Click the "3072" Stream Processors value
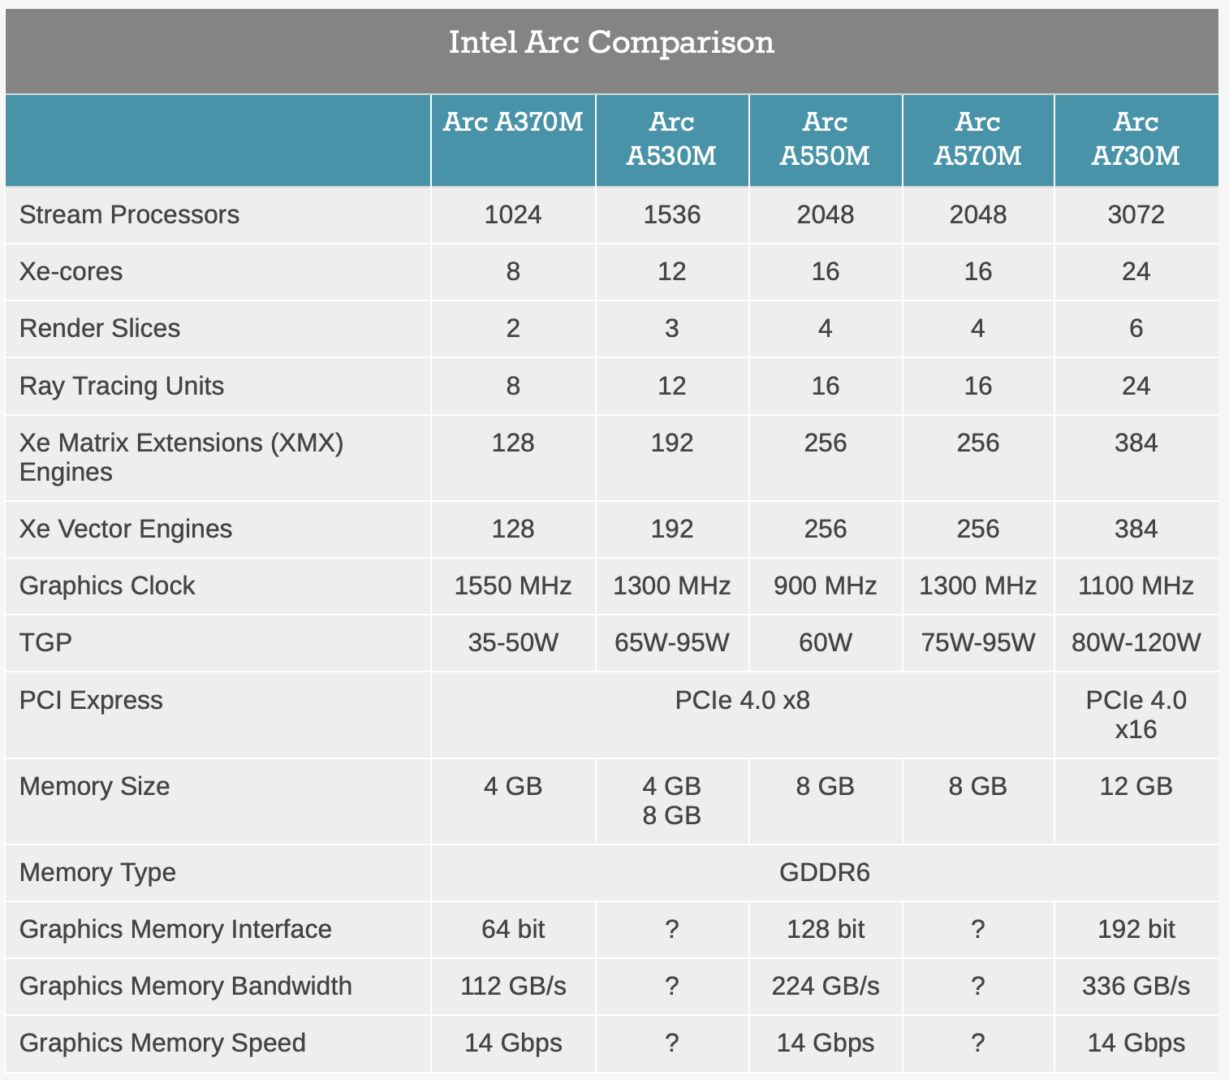1229x1080 pixels. [1136, 215]
